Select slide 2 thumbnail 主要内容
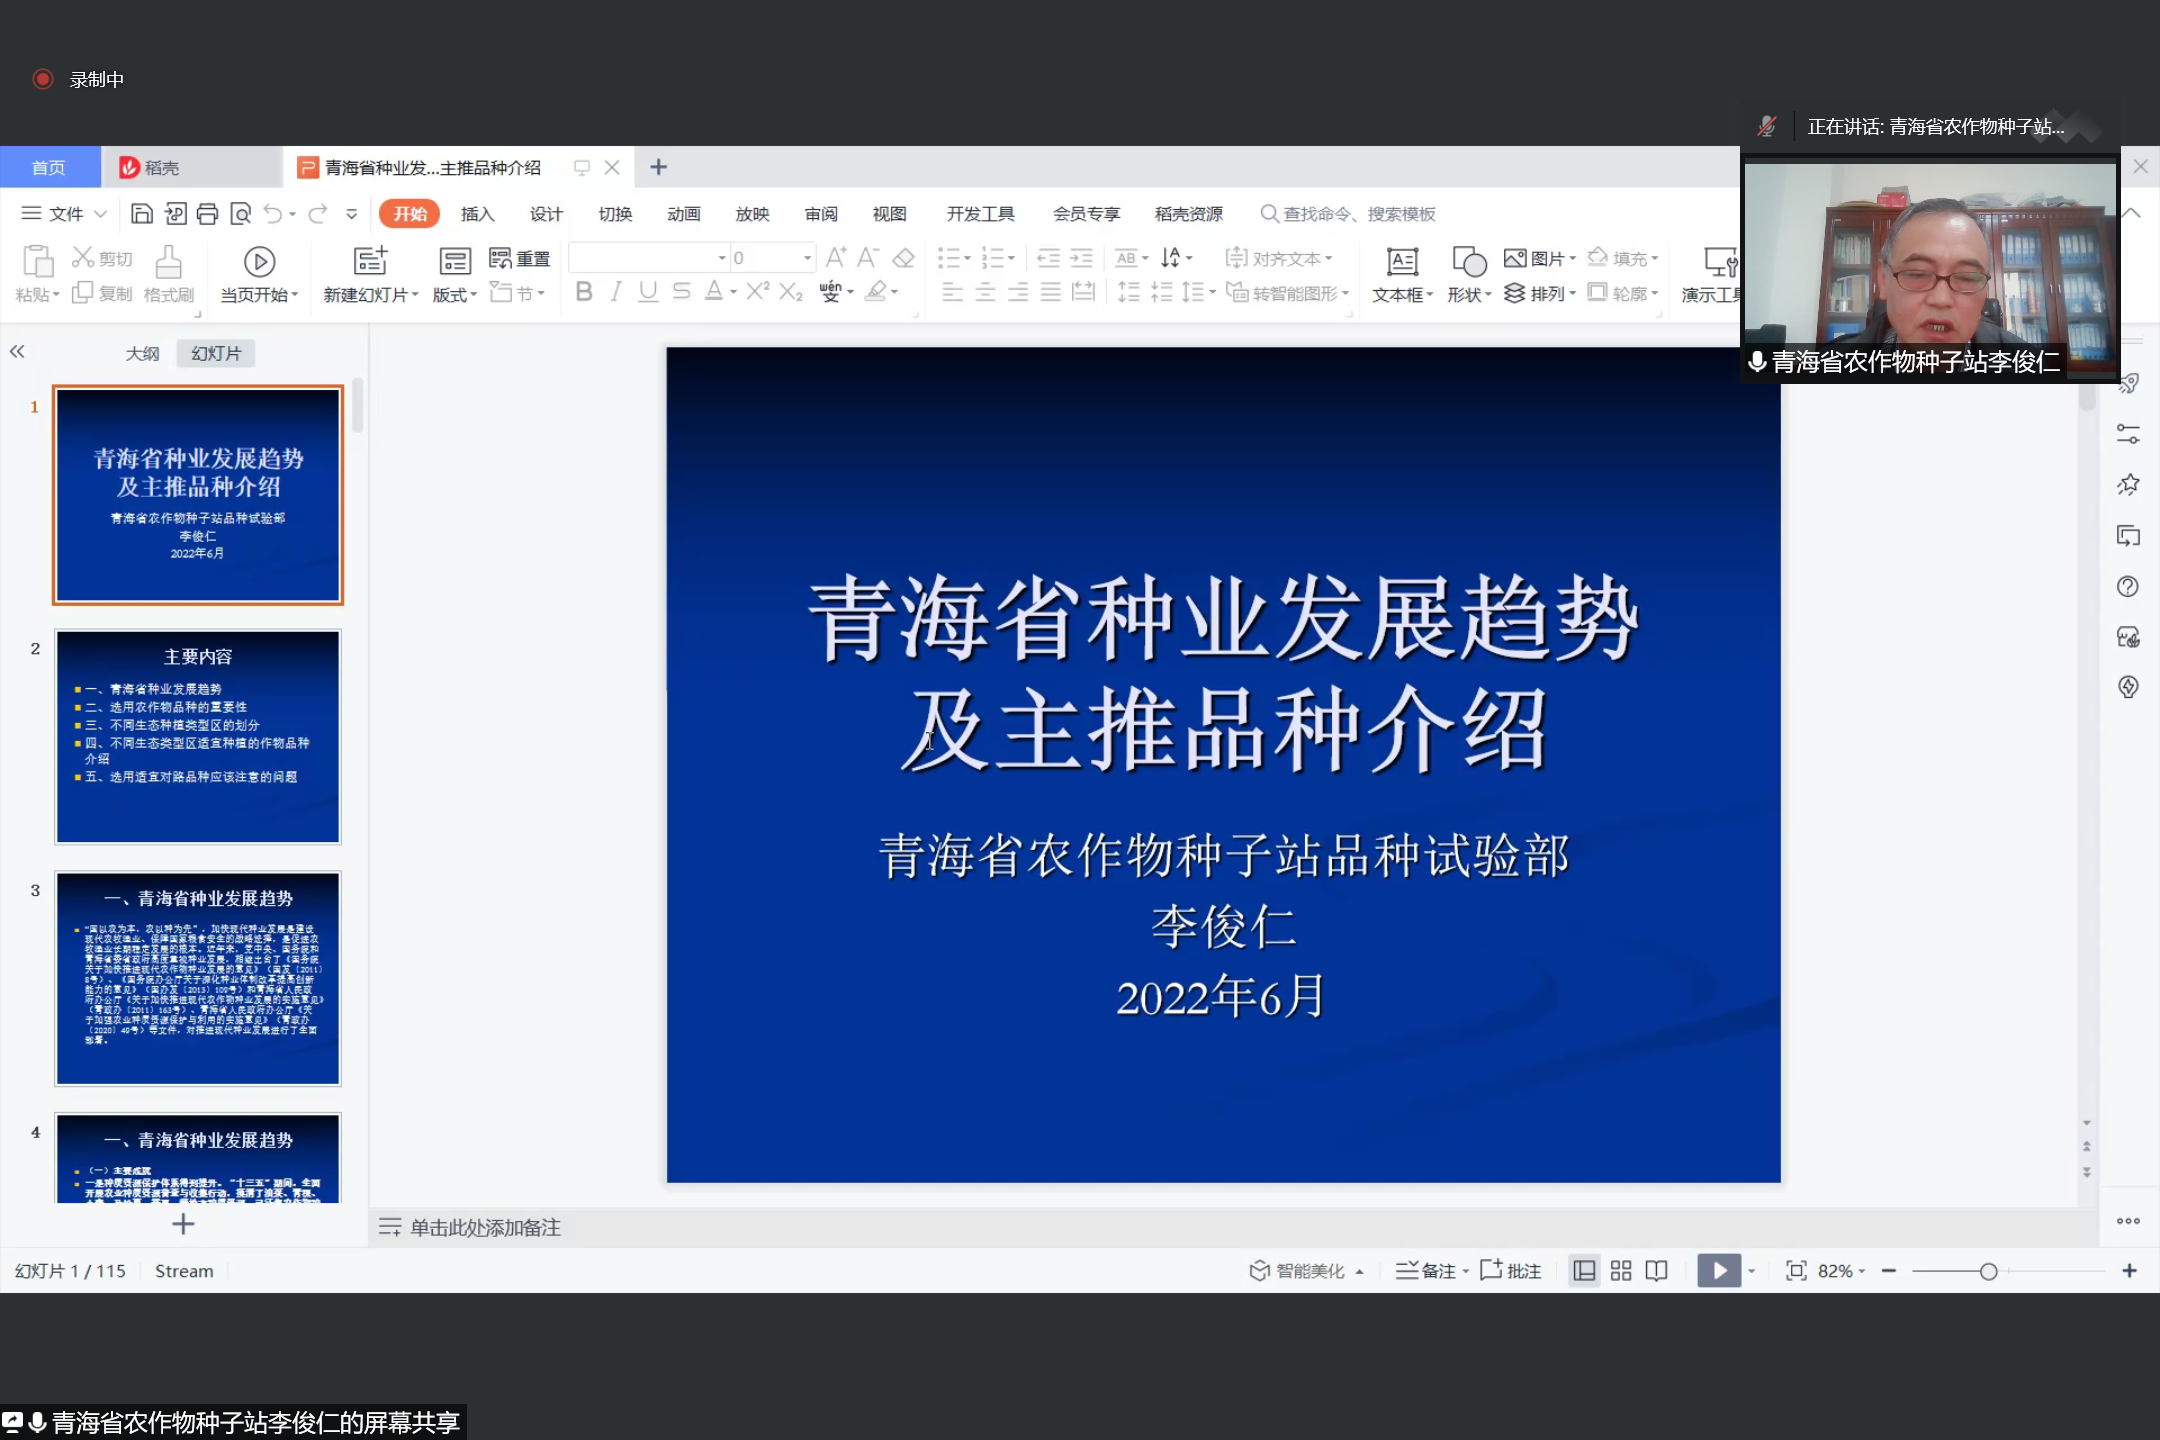This screenshot has height=1440, width=2160. click(x=198, y=737)
